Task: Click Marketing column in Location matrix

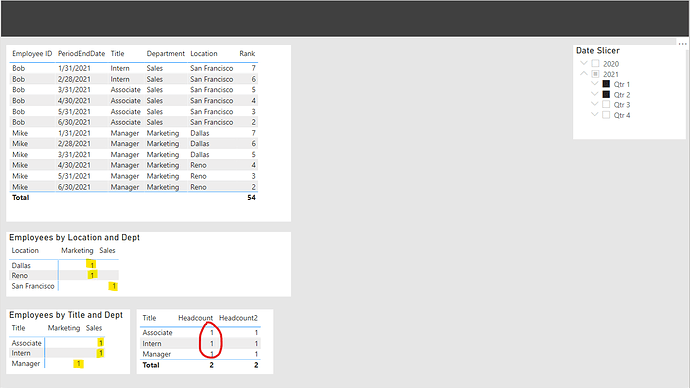Action: (77, 250)
